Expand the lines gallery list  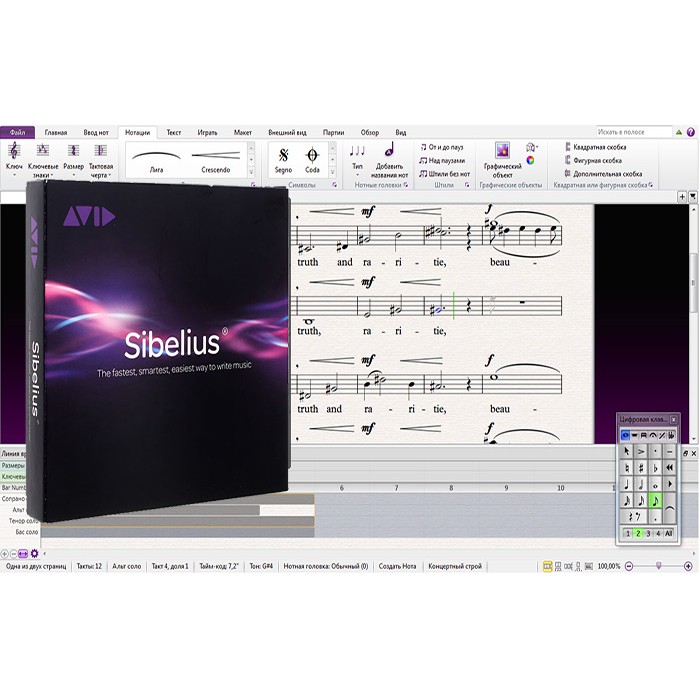tap(251, 172)
